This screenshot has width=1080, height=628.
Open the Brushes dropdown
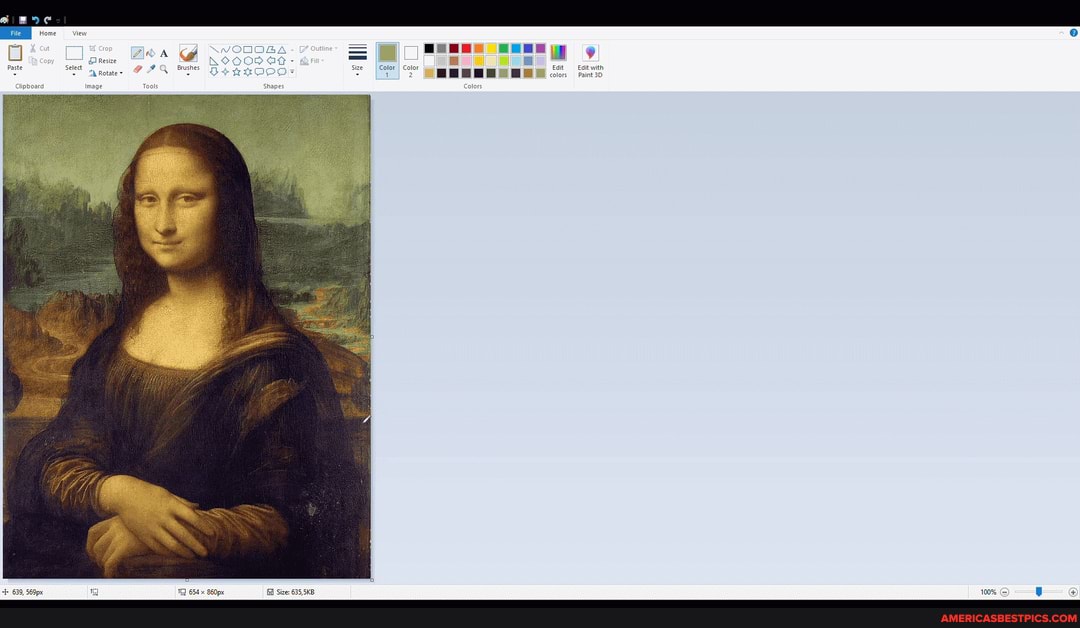click(188, 60)
